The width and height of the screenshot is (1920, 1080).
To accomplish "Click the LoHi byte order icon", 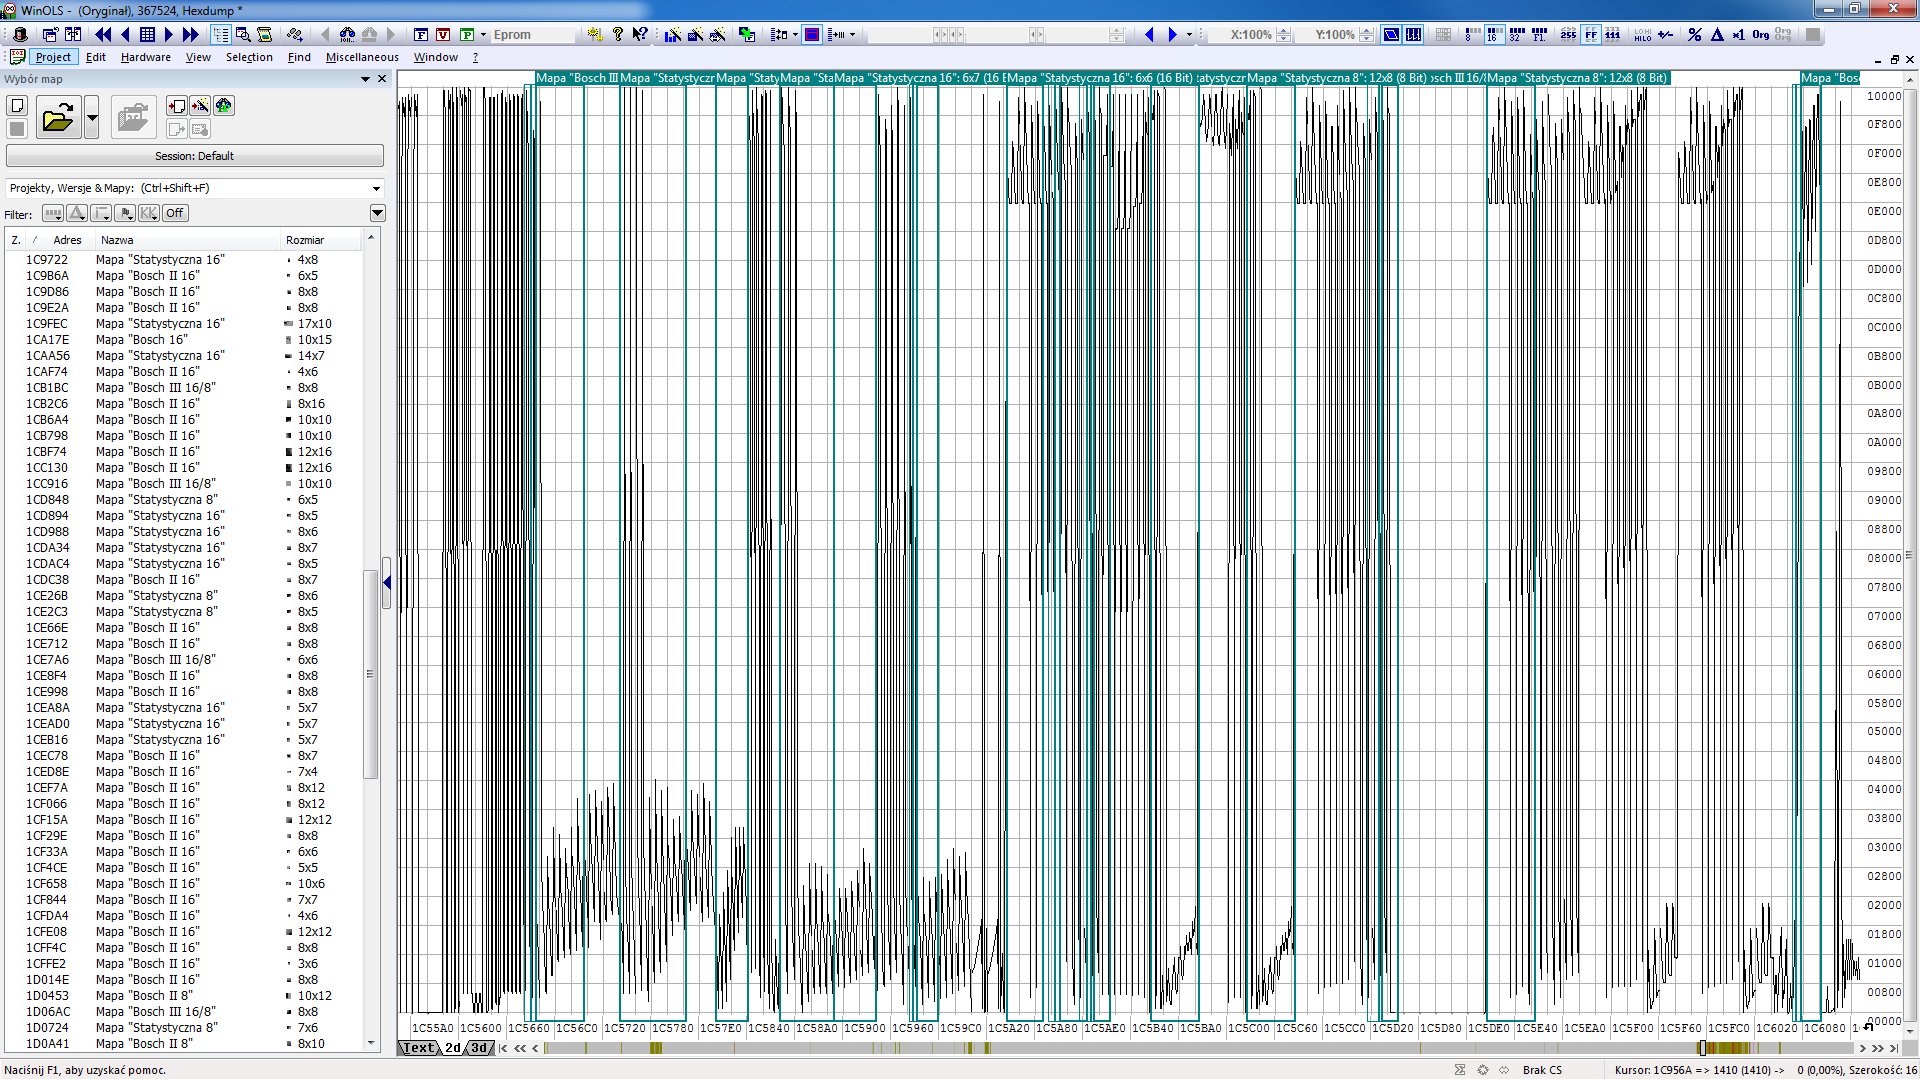I will [x=1642, y=34].
